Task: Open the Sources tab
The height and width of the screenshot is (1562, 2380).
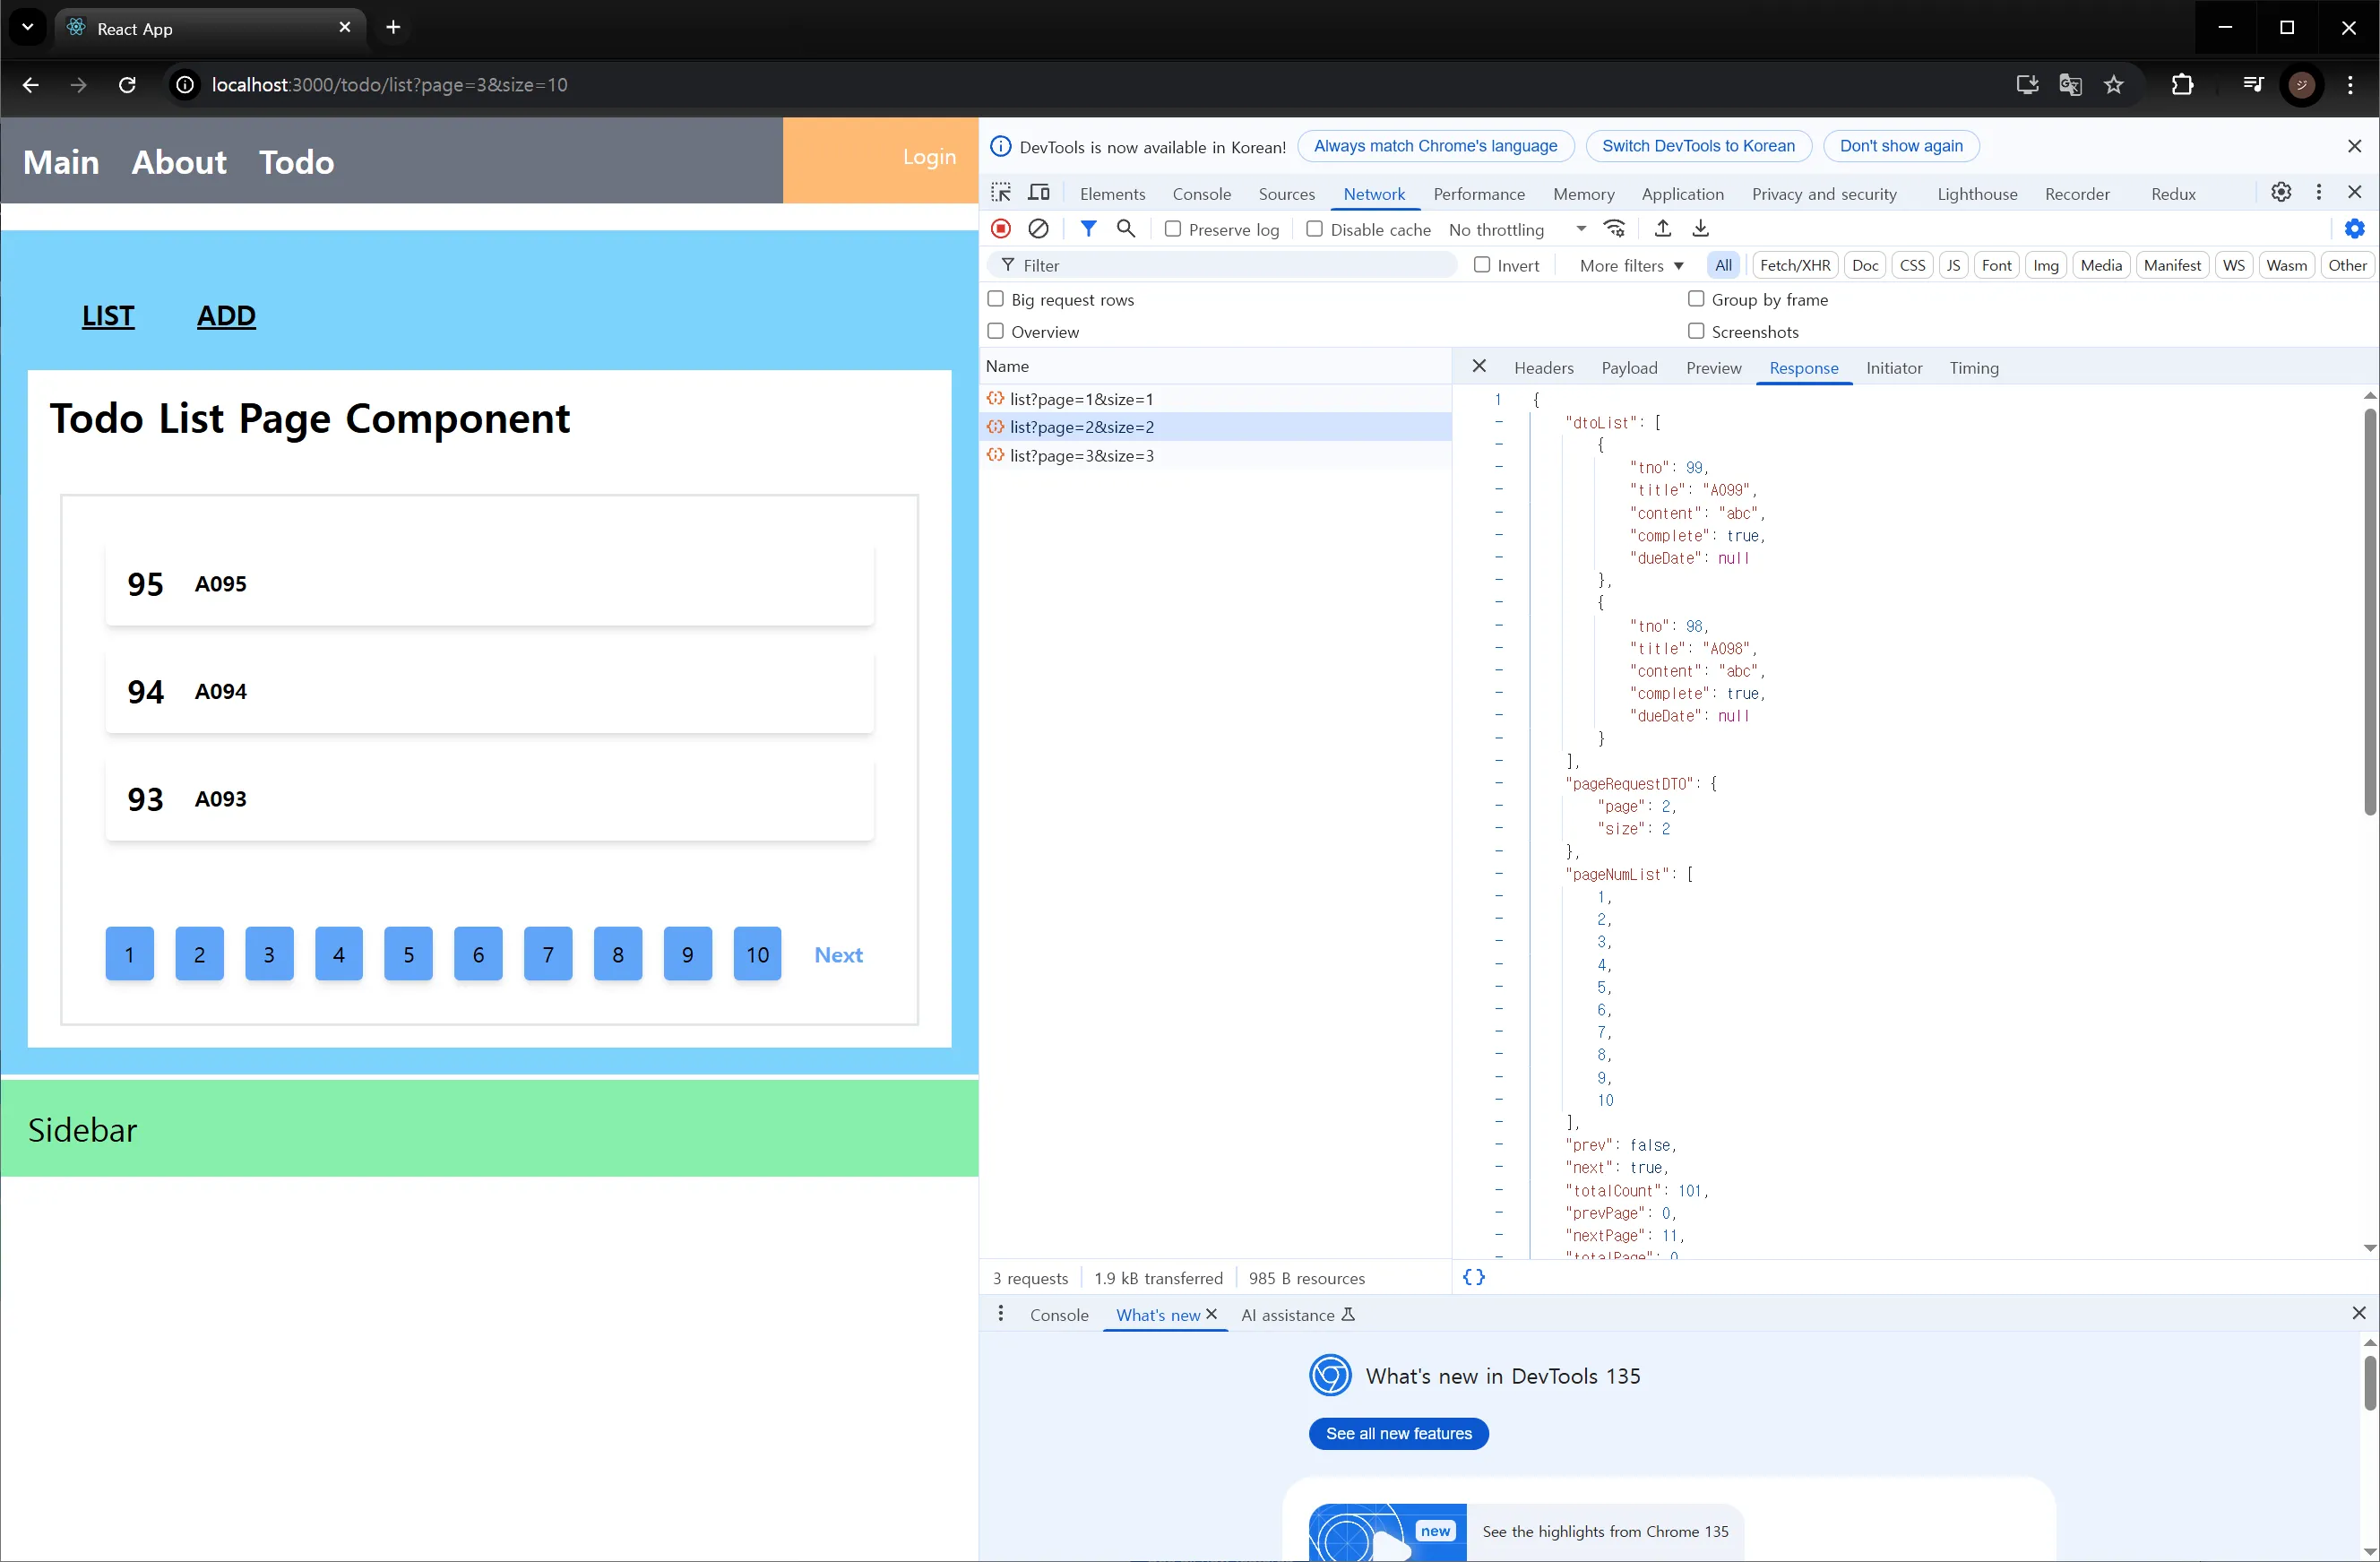Action: [1286, 194]
